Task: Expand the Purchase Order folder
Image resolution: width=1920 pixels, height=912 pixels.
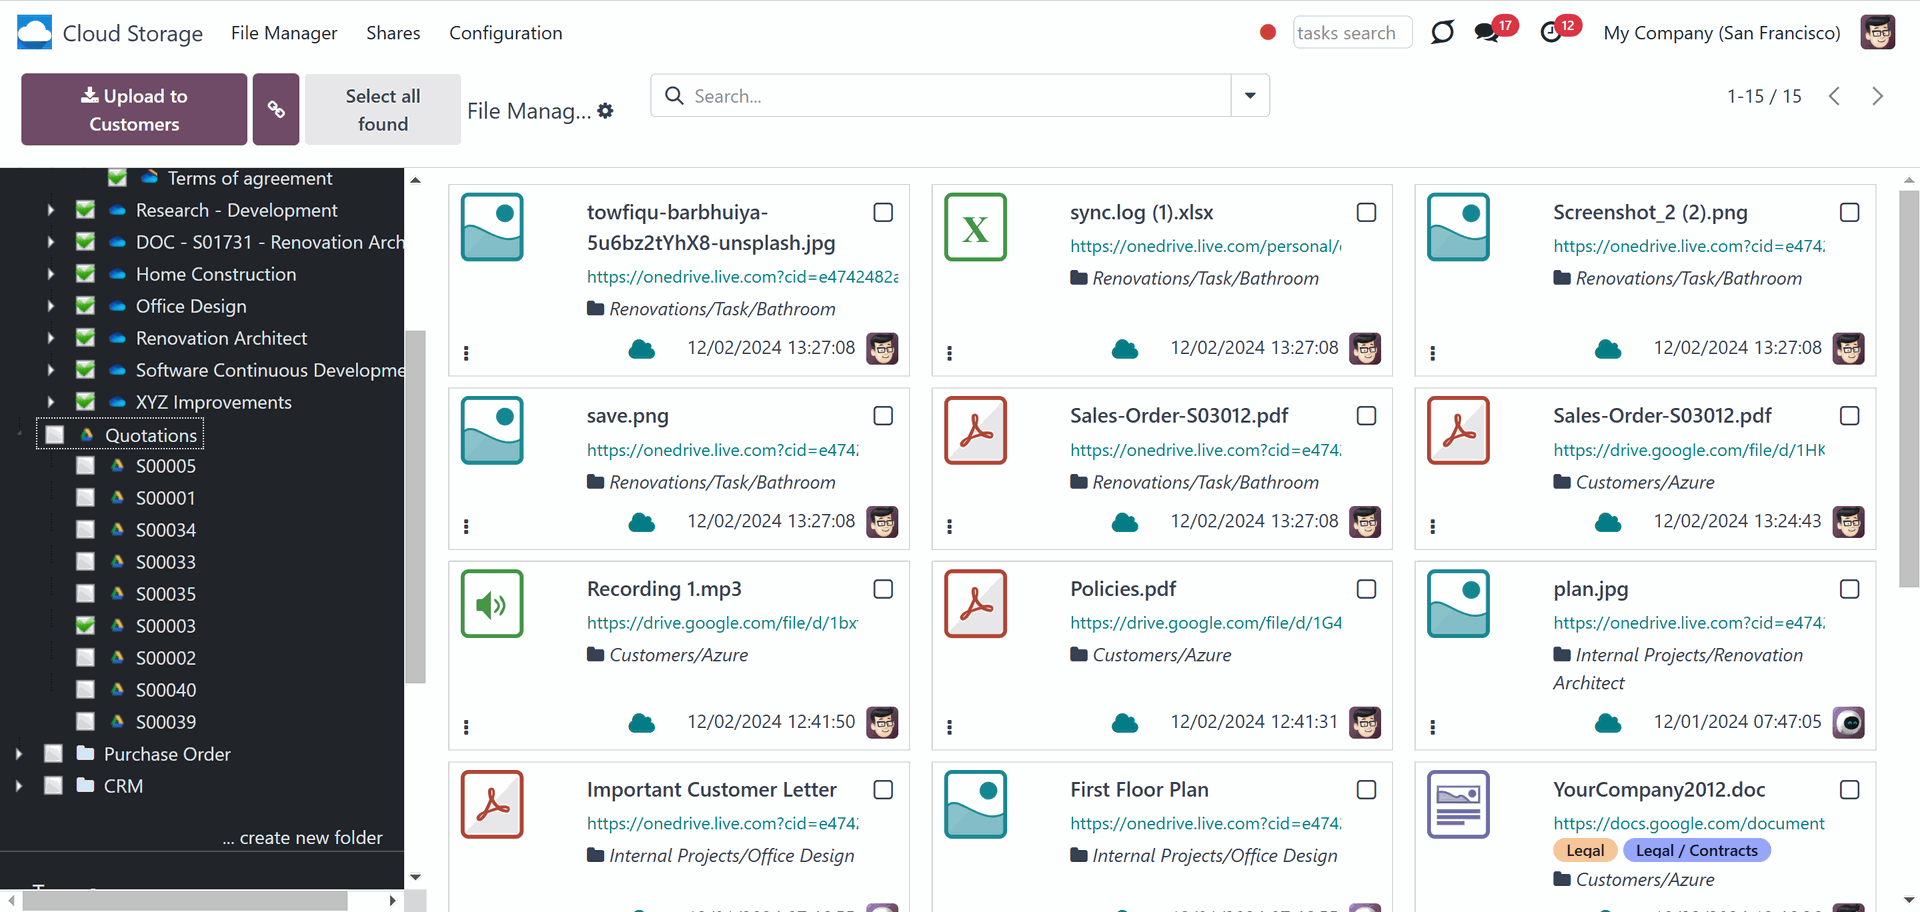Action: point(19,754)
